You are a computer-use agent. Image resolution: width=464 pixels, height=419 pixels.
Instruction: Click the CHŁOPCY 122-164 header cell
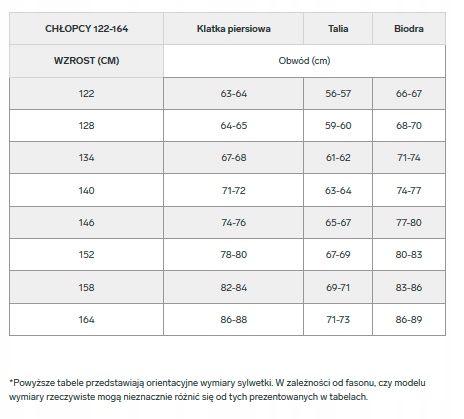click(87, 29)
